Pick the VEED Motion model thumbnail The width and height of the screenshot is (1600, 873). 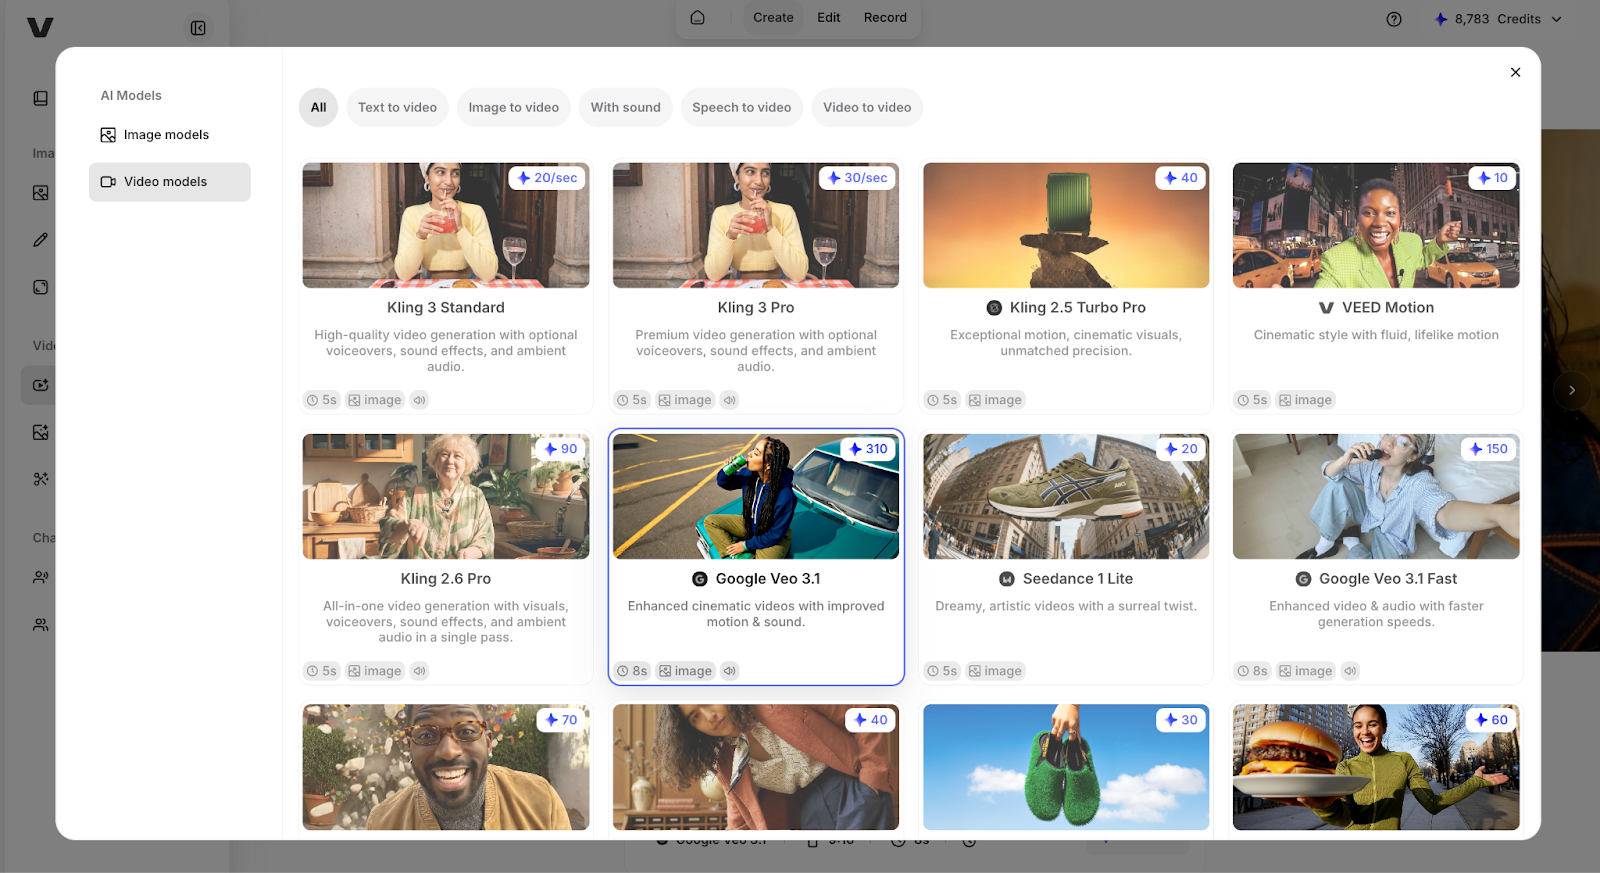[1376, 226]
